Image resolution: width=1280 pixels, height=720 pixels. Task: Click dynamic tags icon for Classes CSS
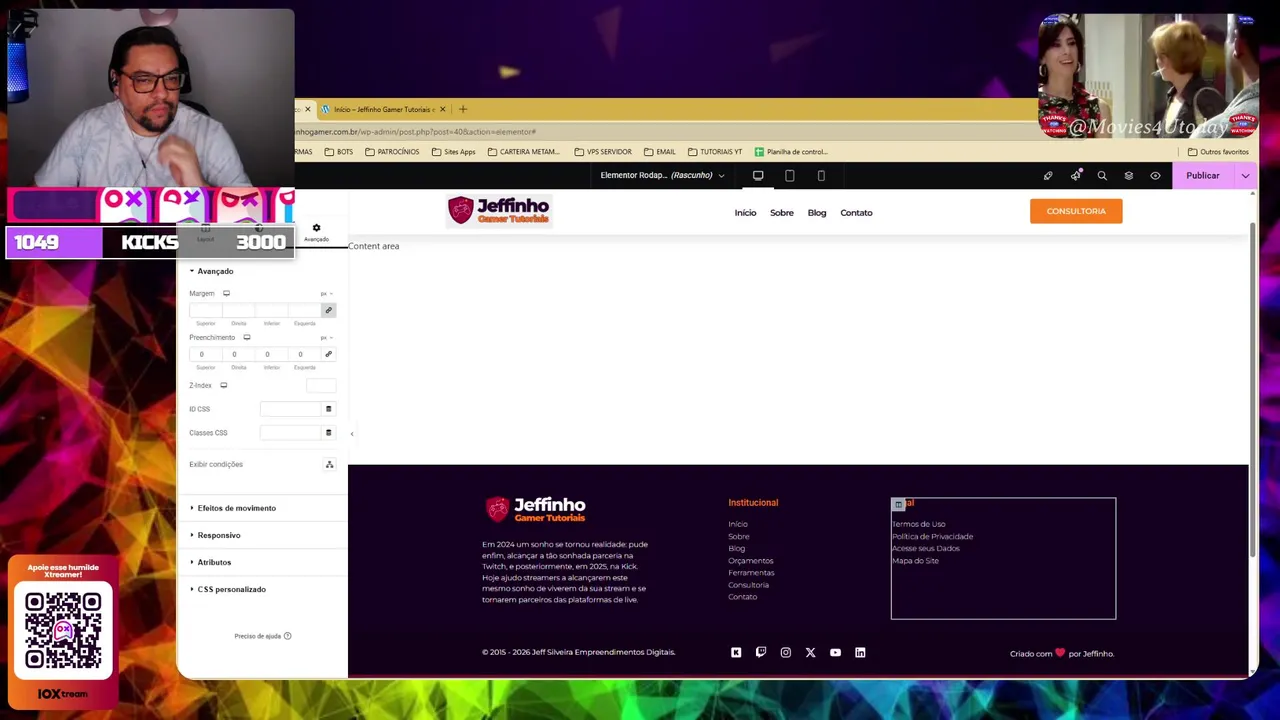click(328, 433)
